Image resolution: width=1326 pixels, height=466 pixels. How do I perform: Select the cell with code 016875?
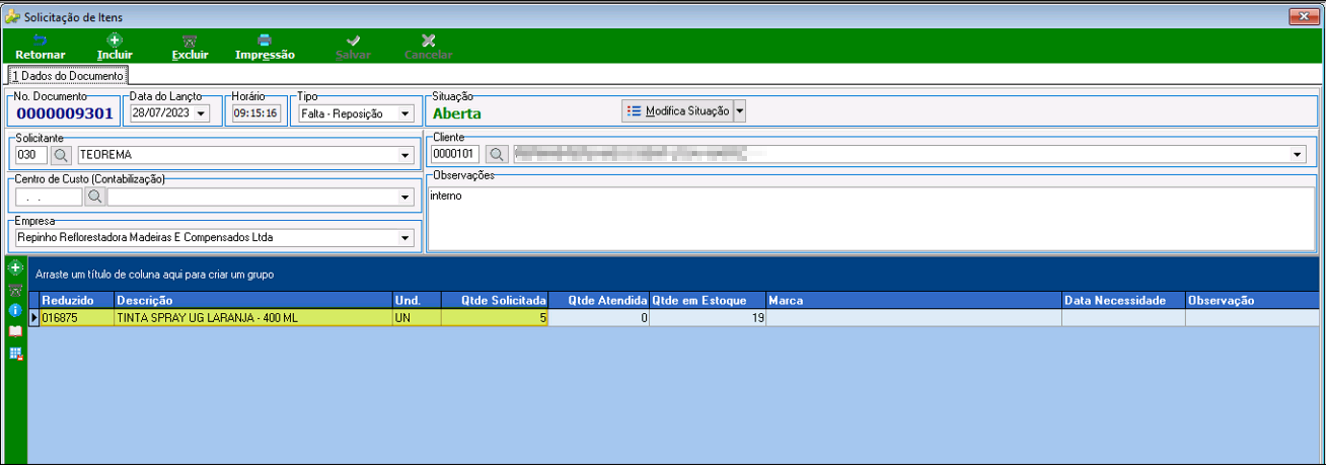point(77,318)
